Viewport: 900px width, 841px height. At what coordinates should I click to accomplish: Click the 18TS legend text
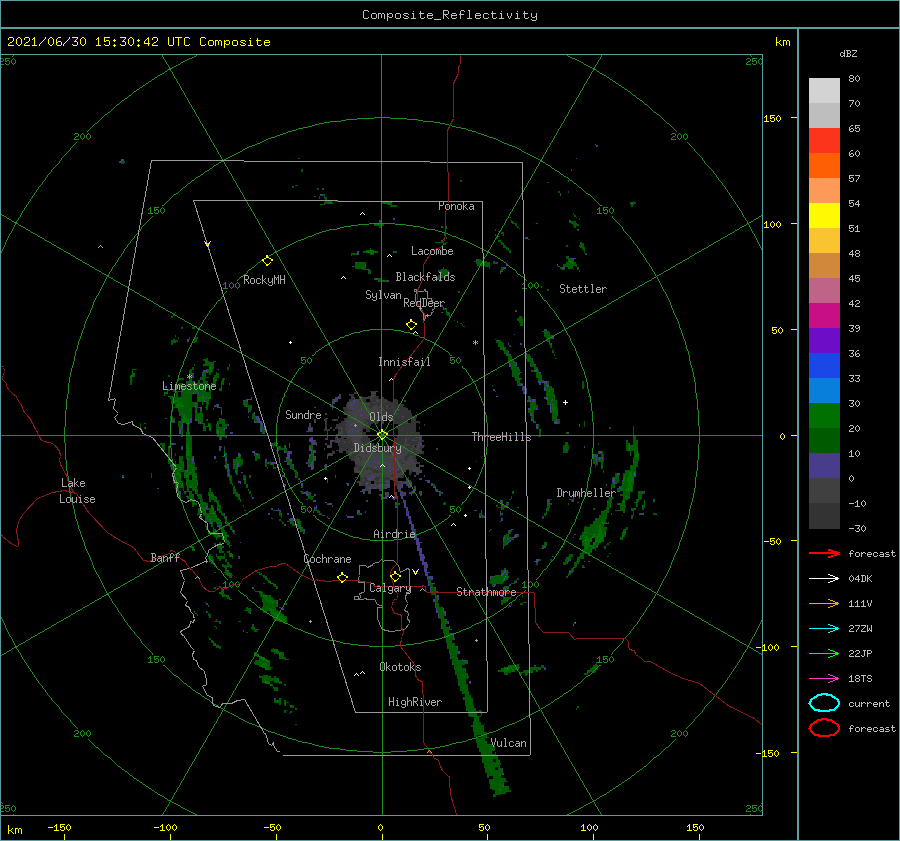[860, 679]
